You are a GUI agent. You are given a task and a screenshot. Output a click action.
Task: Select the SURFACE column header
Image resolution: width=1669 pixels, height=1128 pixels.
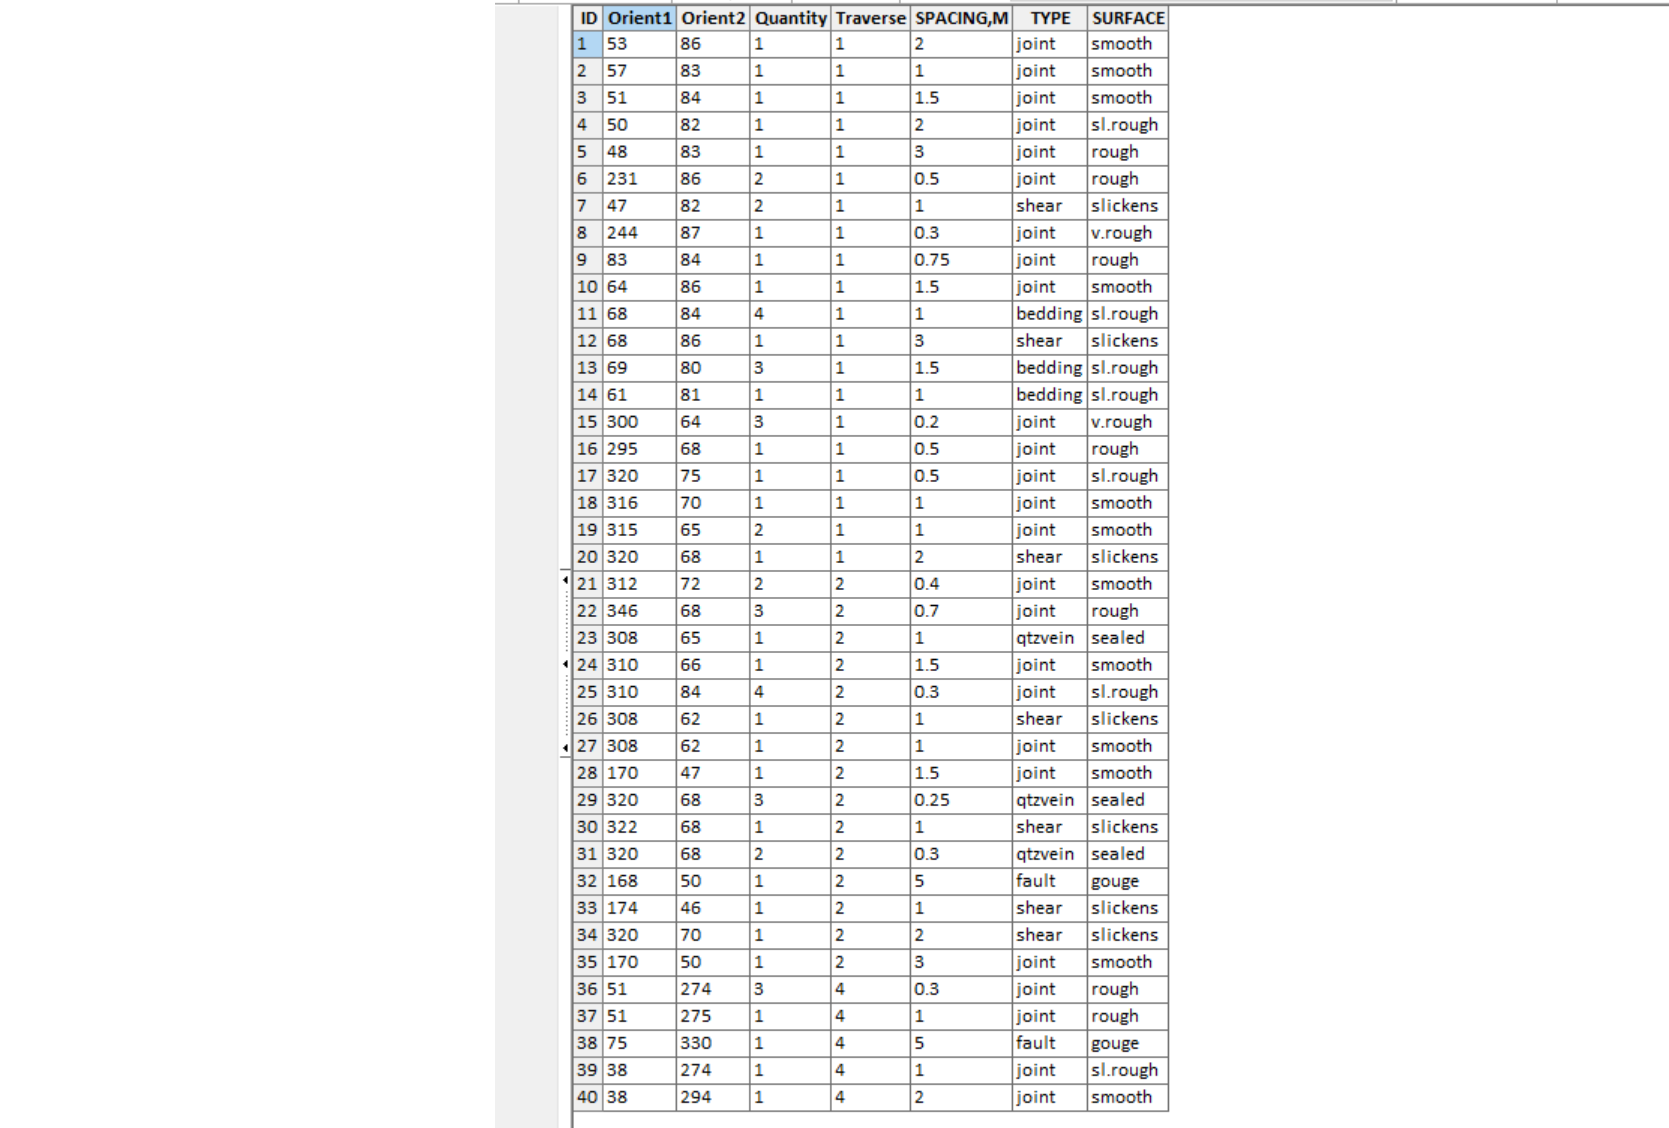click(x=1128, y=18)
